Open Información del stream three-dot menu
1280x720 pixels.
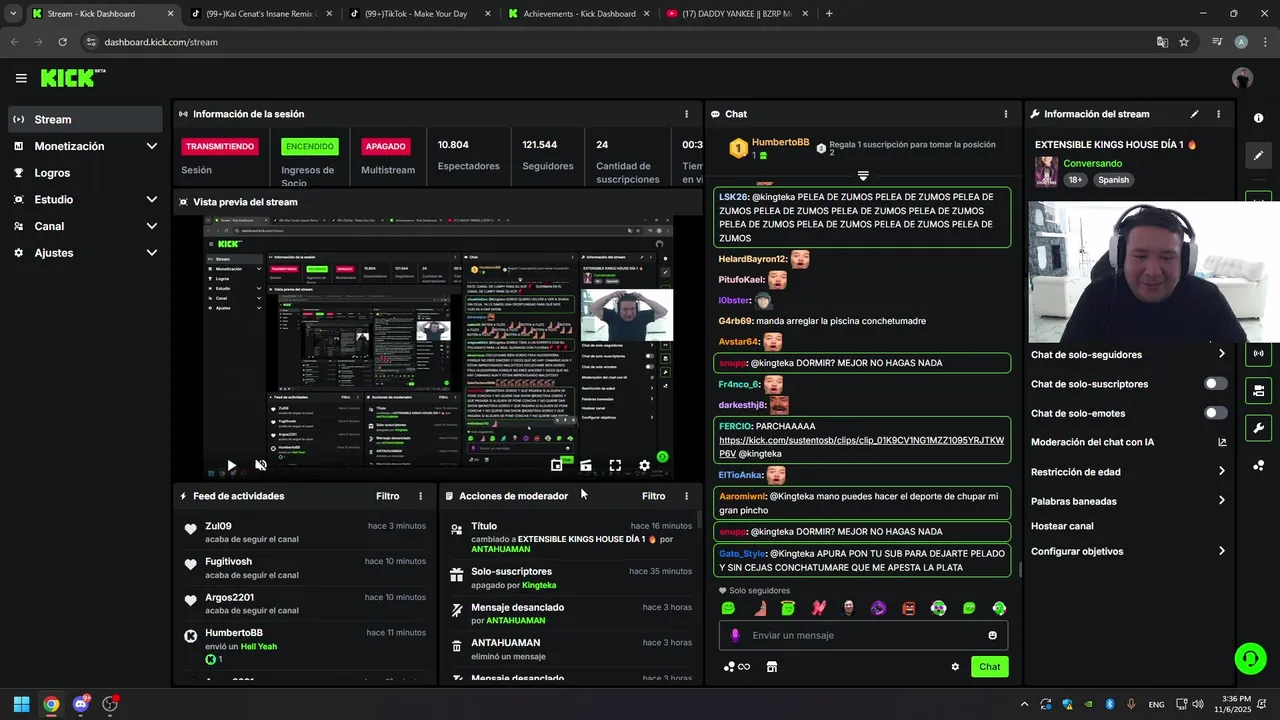click(1218, 114)
